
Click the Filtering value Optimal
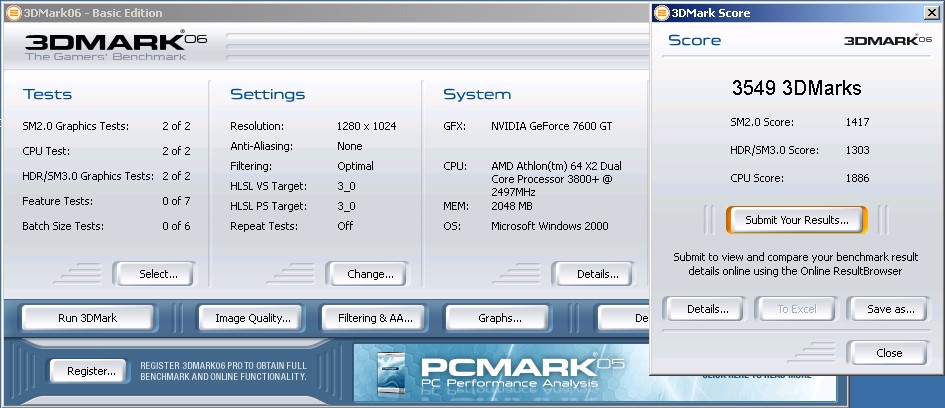point(356,166)
